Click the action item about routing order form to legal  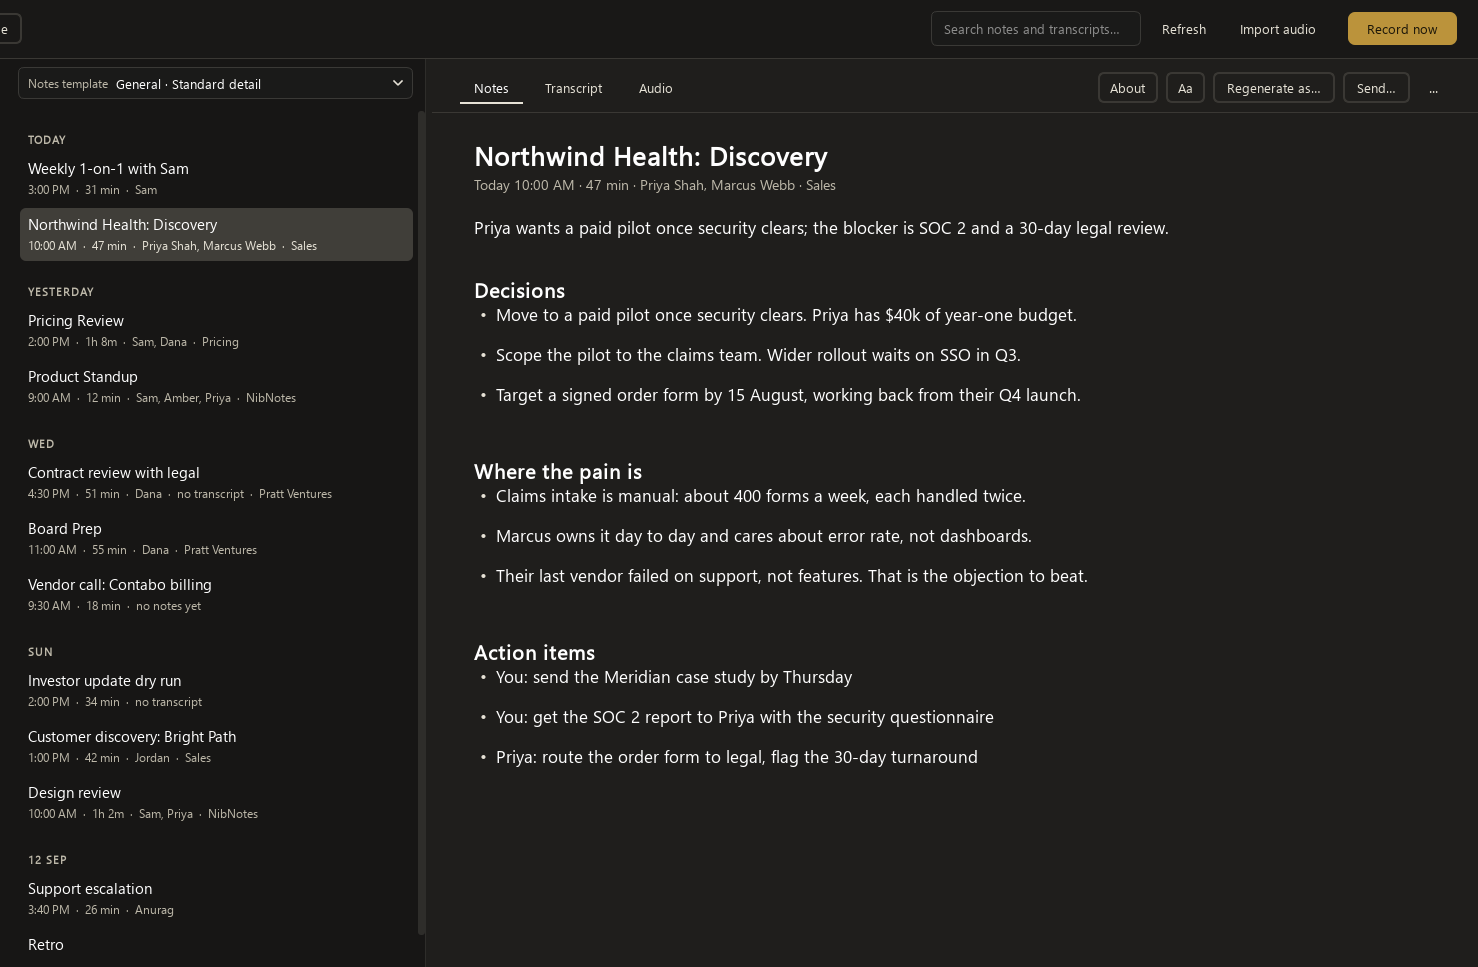coord(737,757)
